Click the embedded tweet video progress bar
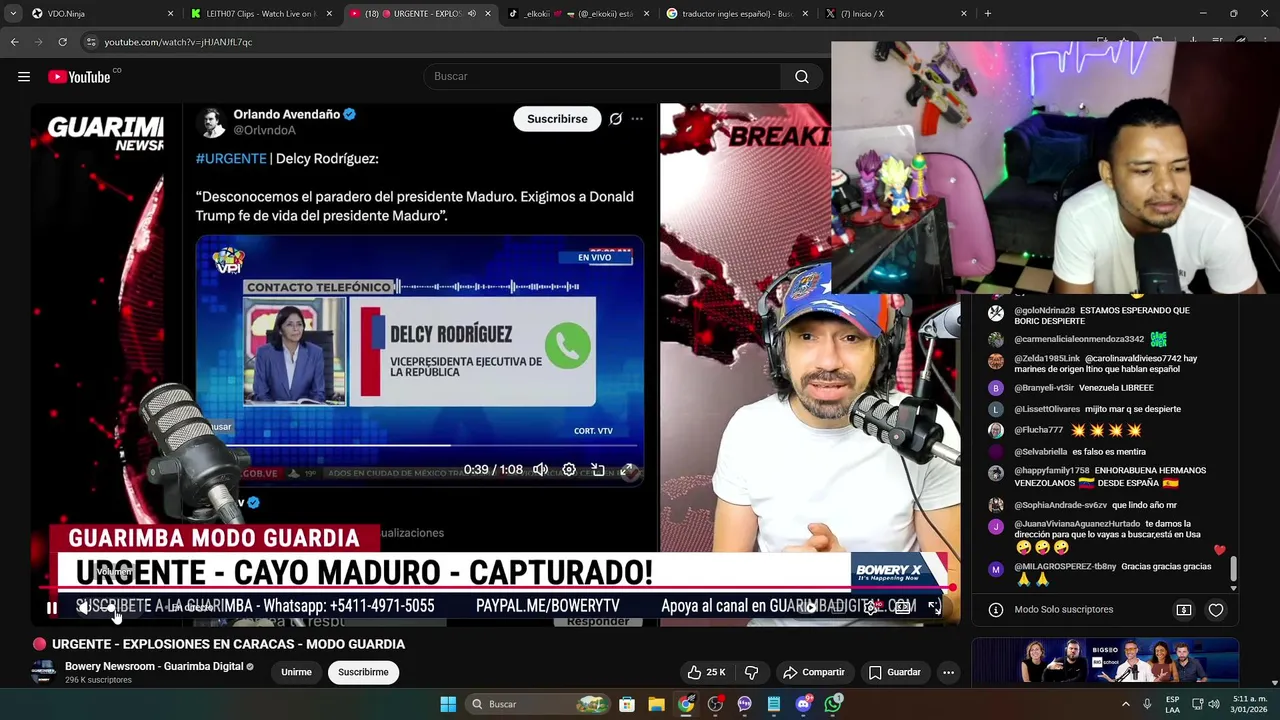This screenshot has height=720, width=1280. [420, 446]
